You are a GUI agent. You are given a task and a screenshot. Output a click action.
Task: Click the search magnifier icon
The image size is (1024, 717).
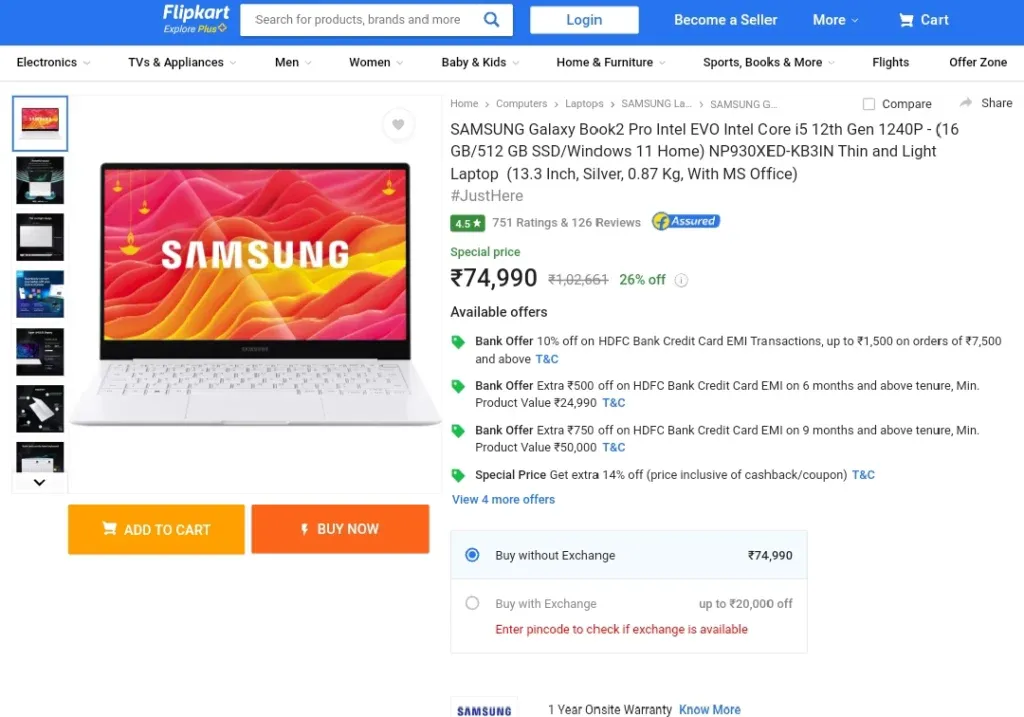(491, 19)
